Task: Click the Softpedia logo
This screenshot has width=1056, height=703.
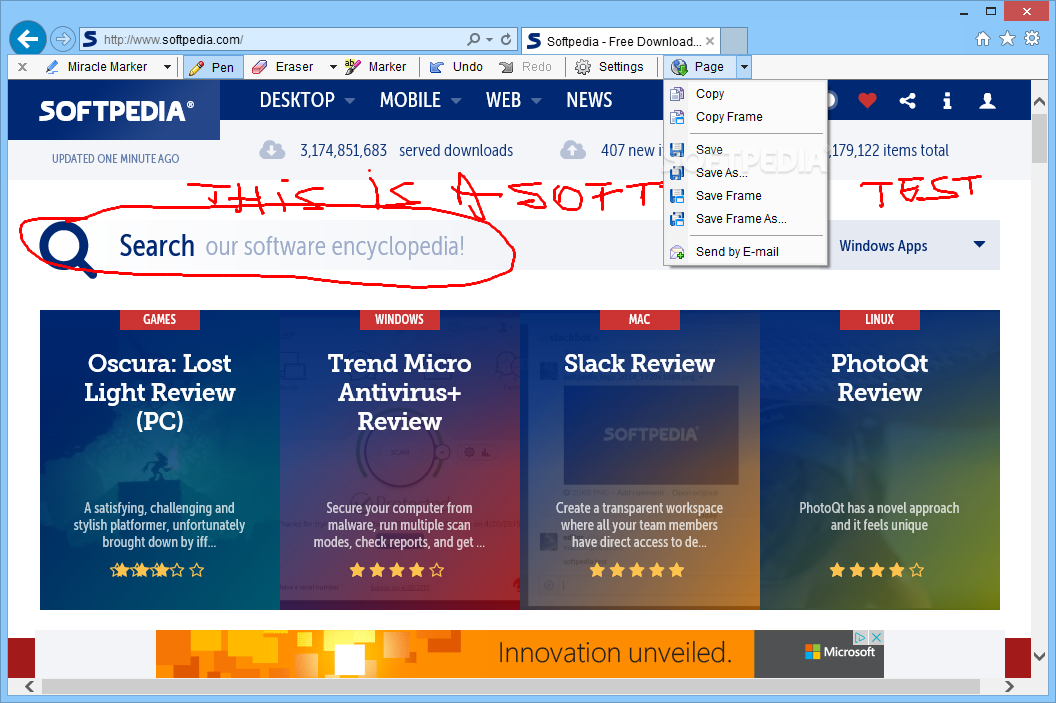Action: pyautogui.click(x=117, y=110)
